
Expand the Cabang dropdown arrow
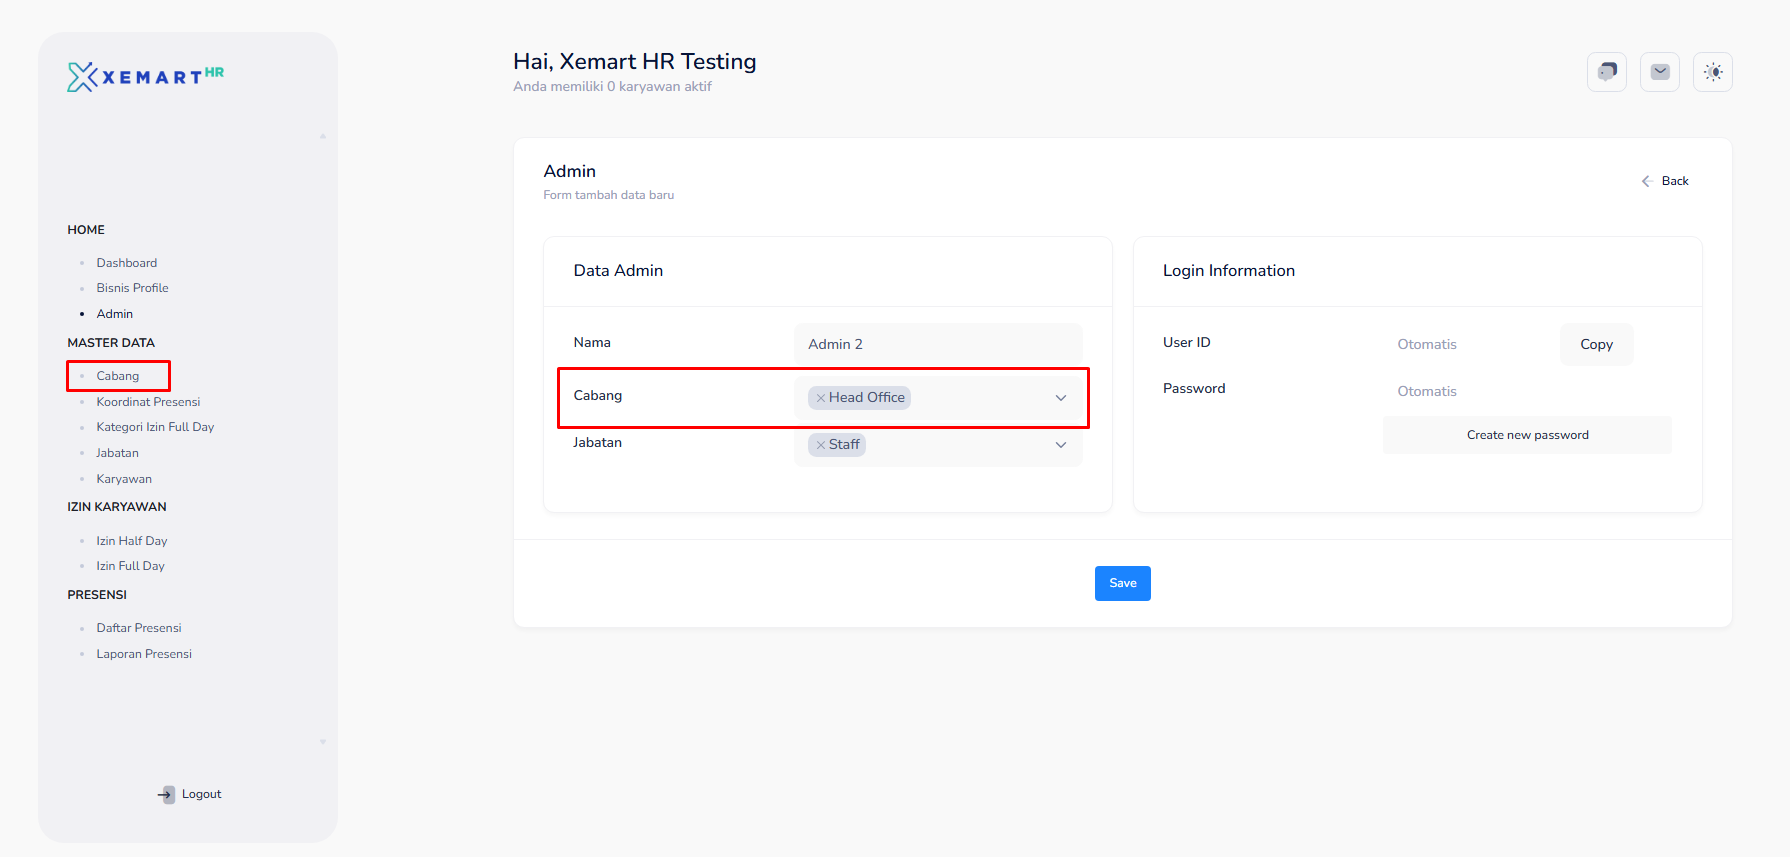click(1060, 398)
